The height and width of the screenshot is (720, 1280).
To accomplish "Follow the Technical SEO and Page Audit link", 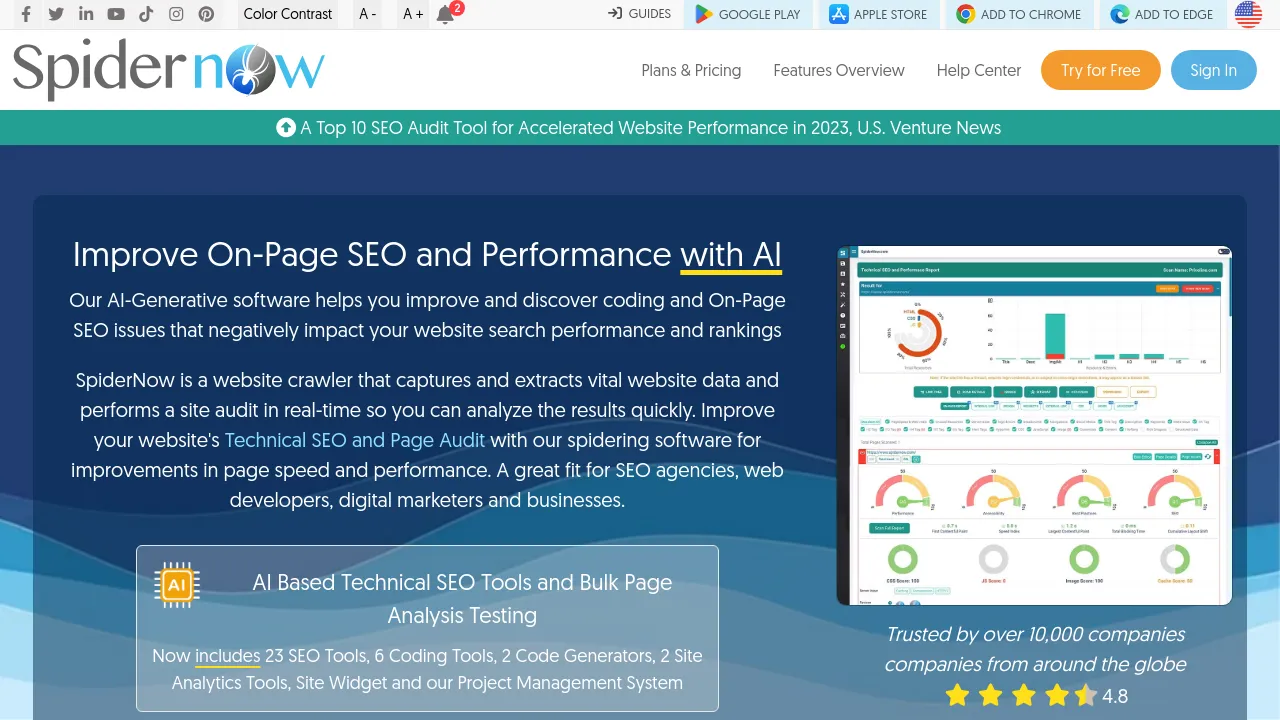I will pos(355,440).
